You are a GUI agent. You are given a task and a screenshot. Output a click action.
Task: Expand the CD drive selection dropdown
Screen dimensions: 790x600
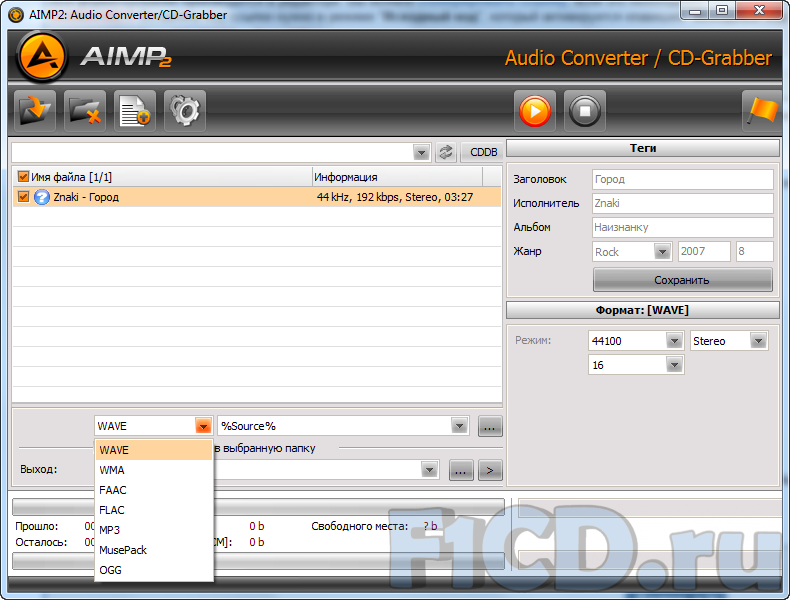421,152
